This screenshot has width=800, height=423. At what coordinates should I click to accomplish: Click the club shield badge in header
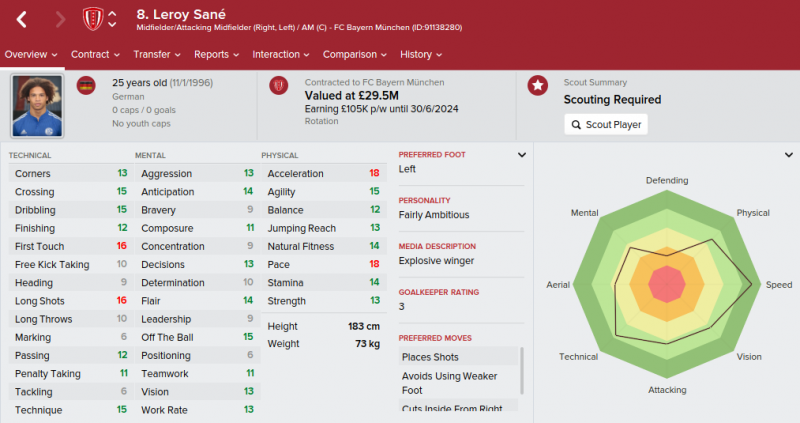click(x=93, y=19)
